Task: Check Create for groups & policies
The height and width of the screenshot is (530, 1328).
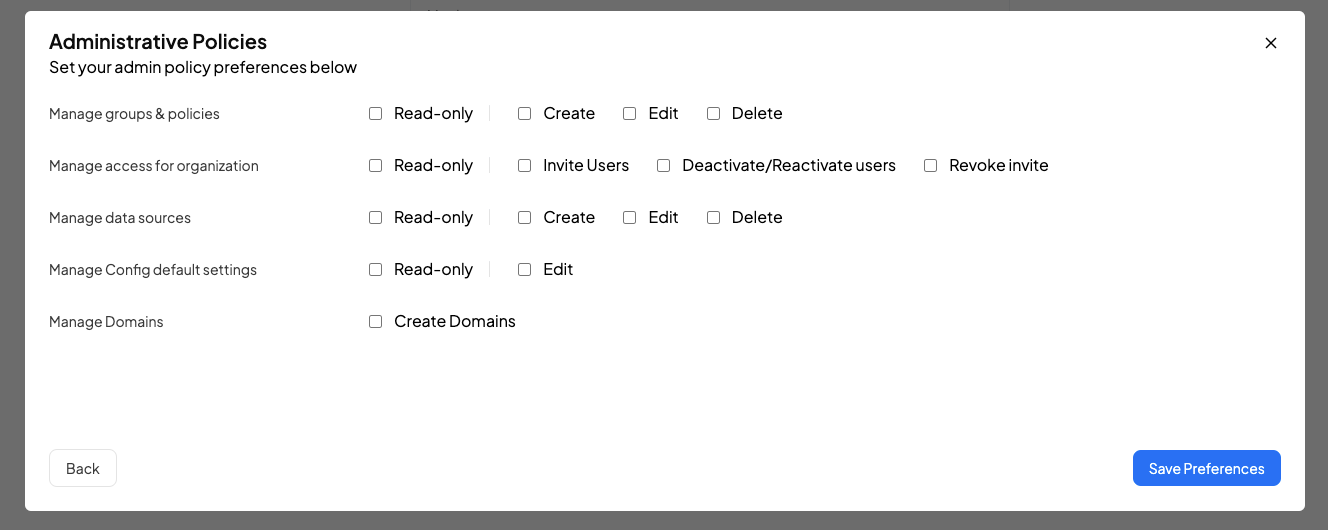Action: click(524, 114)
